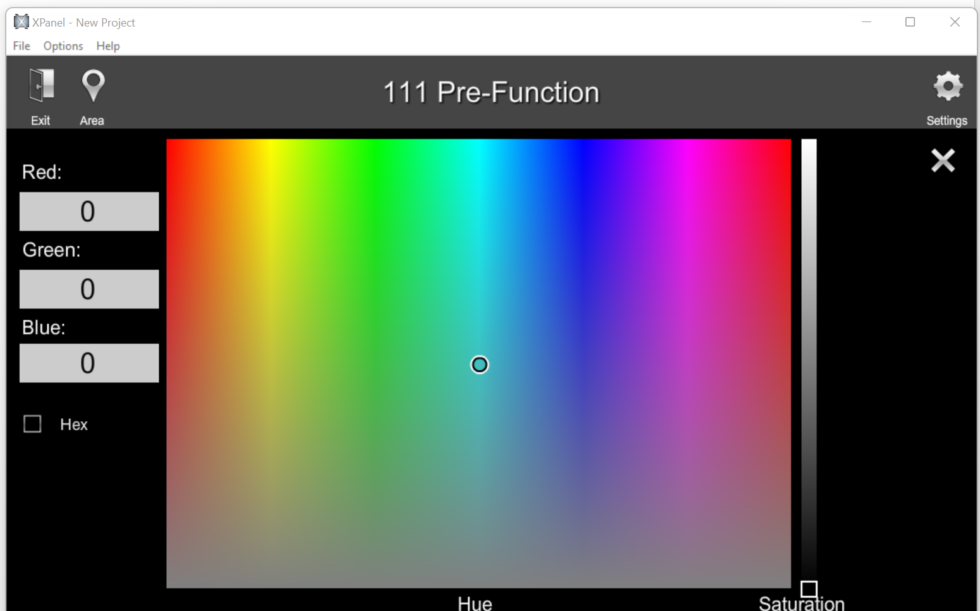The width and height of the screenshot is (980, 611).
Task: Pick bright yellow at top of color field
Action: pos(270,145)
